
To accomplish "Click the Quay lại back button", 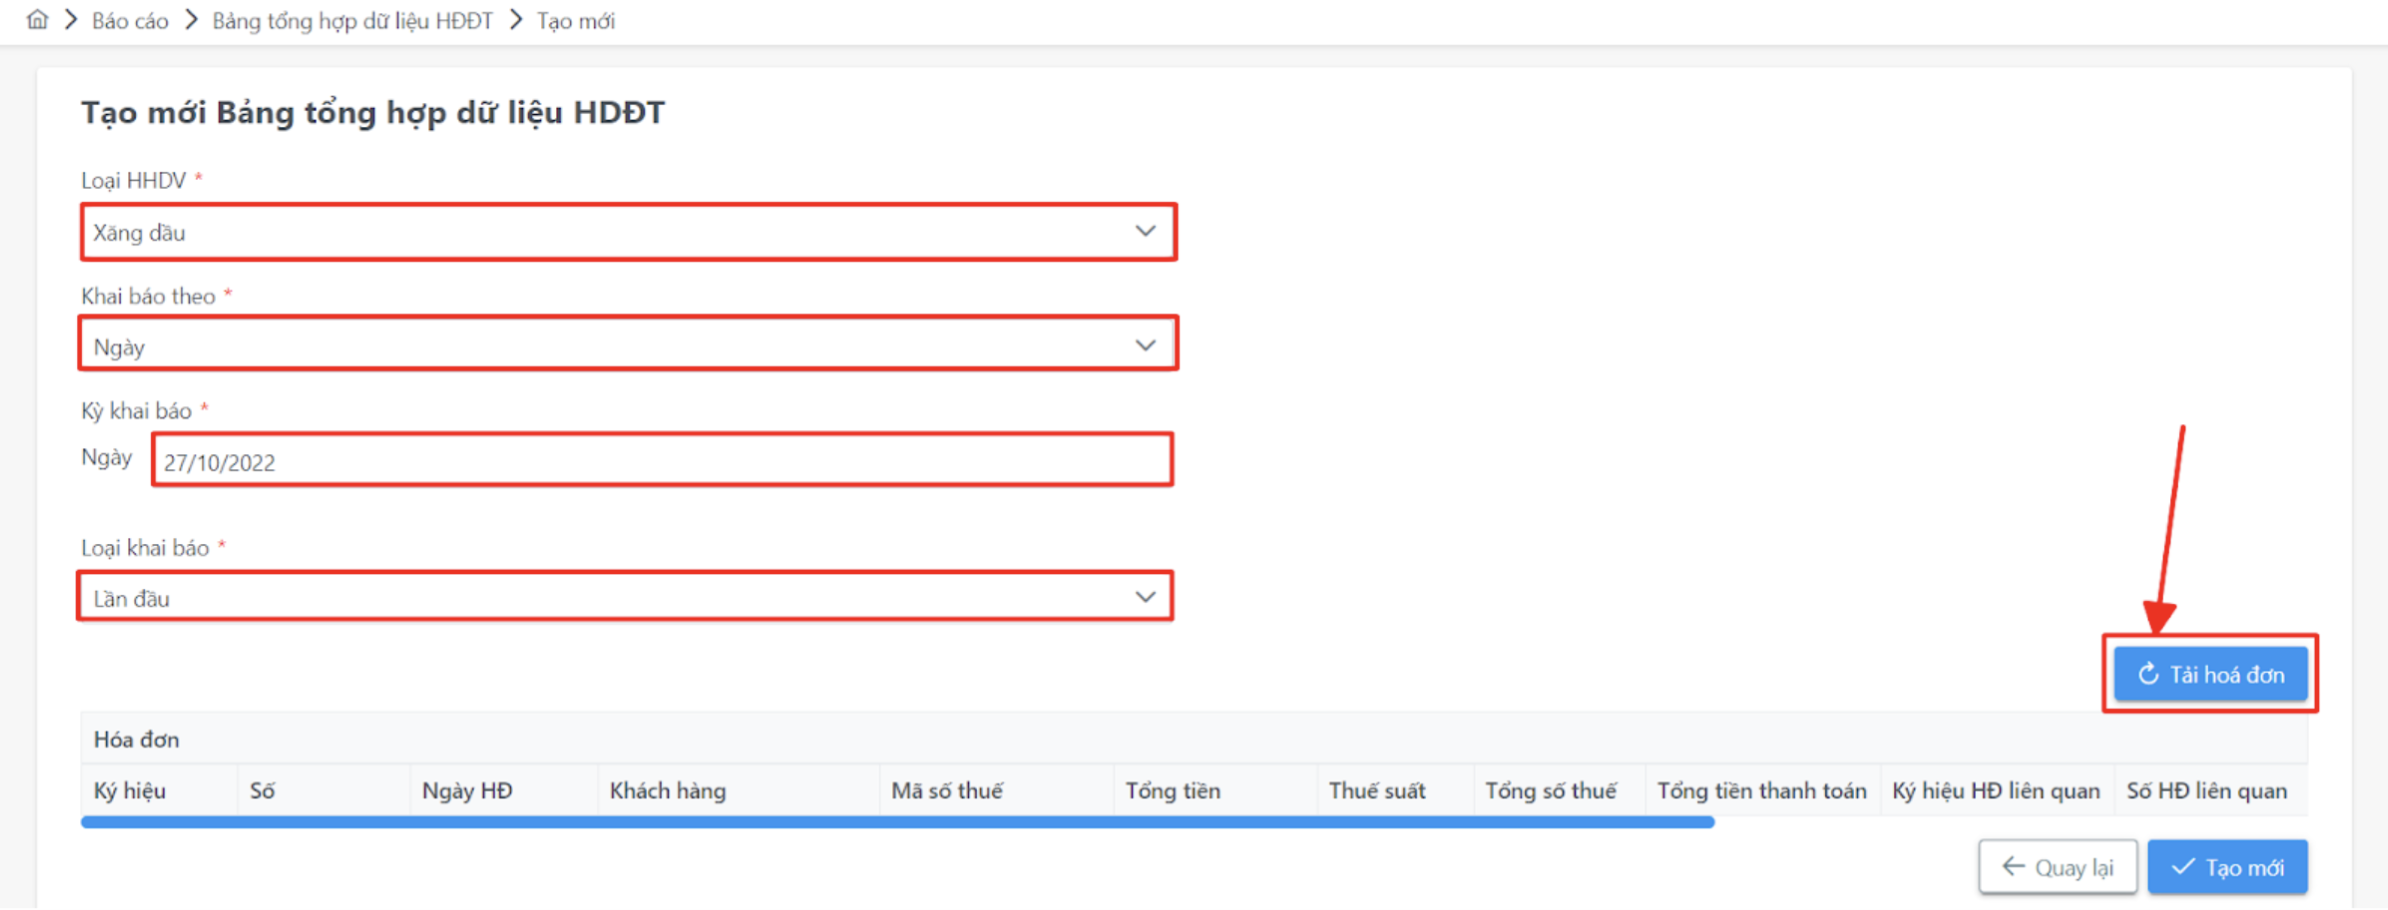I will point(2057,867).
